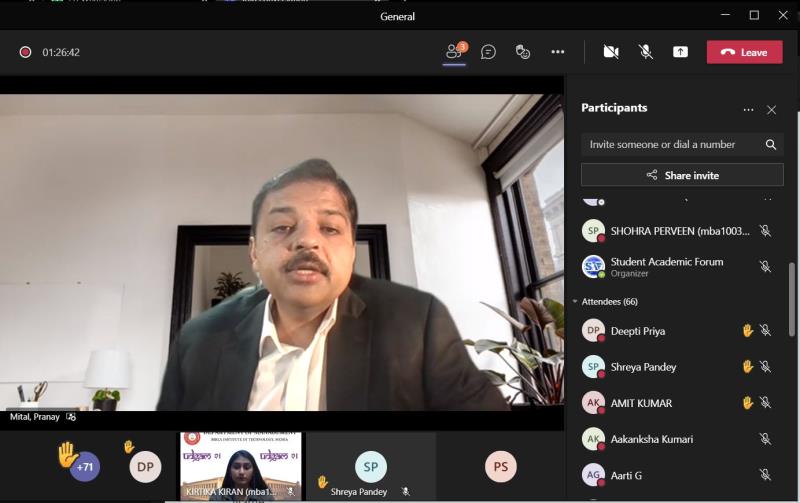
Task: Open Participants panel more options
Action: click(x=748, y=110)
